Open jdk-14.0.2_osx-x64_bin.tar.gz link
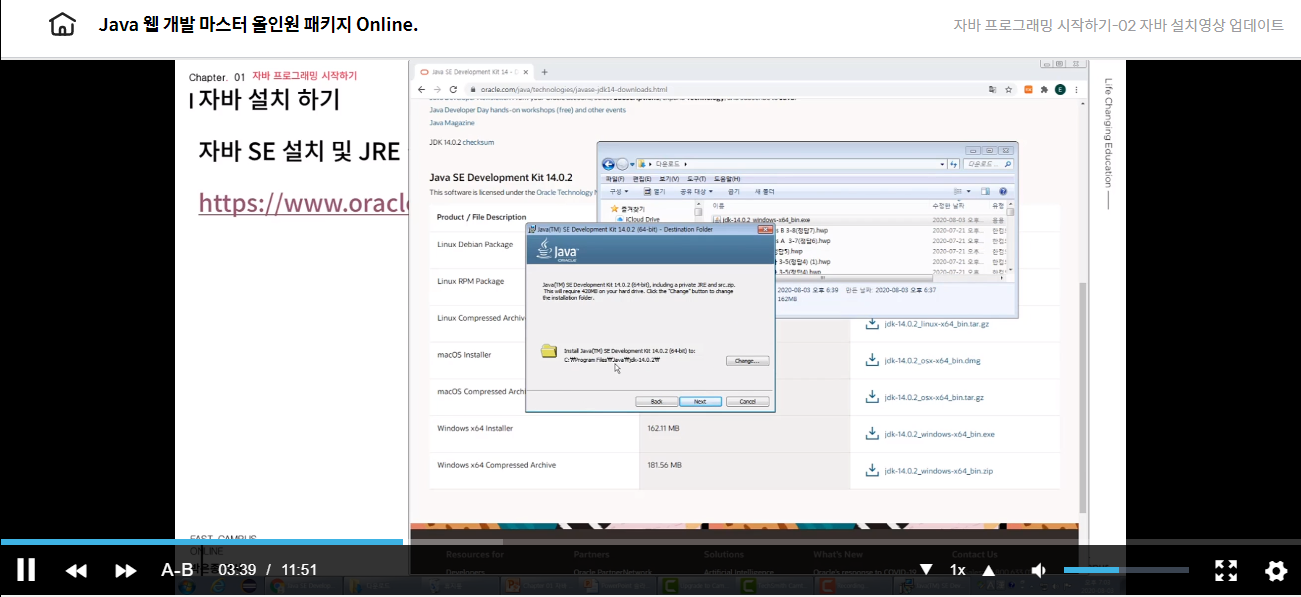The height and width of the screenshot is (597, 1301). tap(934, 397)
